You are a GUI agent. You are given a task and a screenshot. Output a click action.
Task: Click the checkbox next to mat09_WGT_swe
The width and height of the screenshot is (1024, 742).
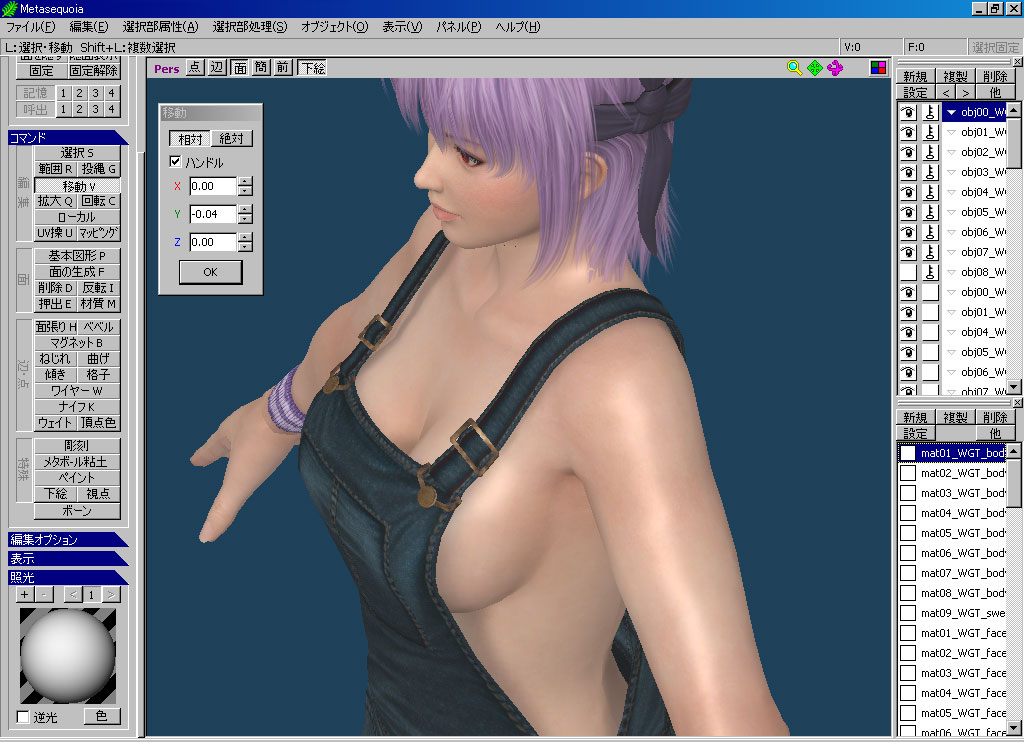(908, 613)
